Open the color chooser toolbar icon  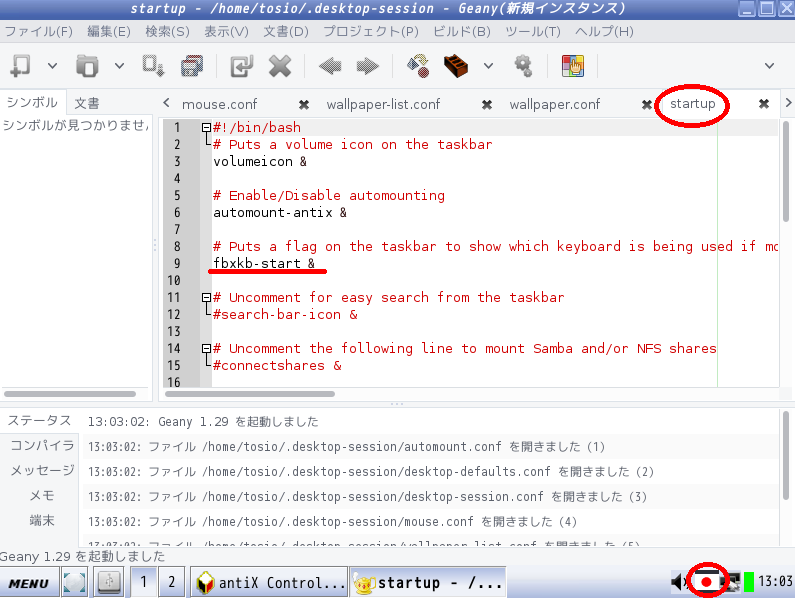573,66
